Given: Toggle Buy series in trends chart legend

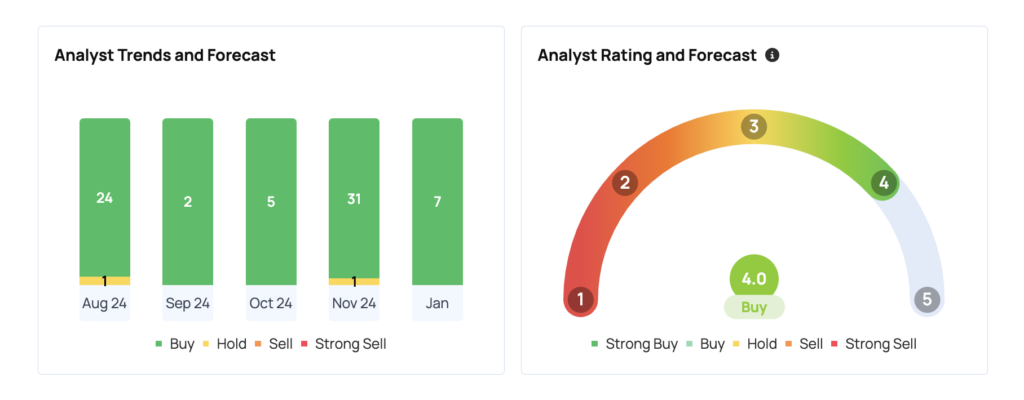Looking at the screenshot, I should pos(174,343).
